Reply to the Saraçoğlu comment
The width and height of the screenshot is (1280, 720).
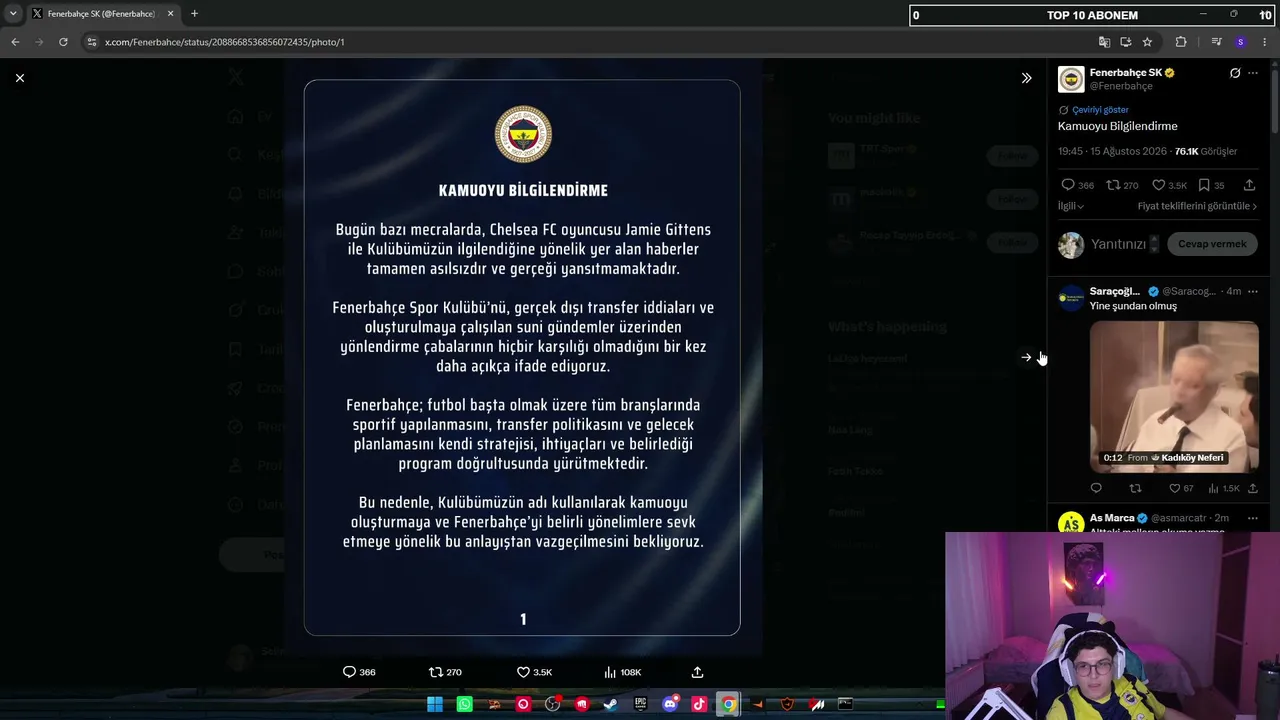(x=1096, y=488)
